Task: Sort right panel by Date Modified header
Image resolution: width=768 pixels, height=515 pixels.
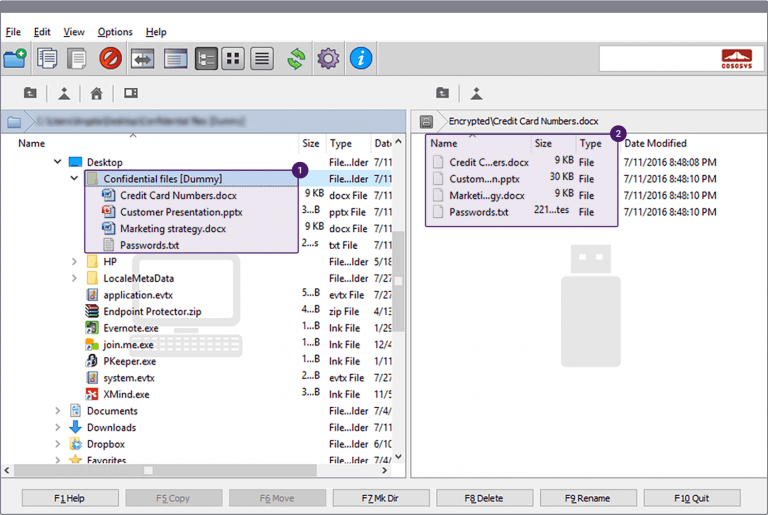Action: click(x=655, y=144)
